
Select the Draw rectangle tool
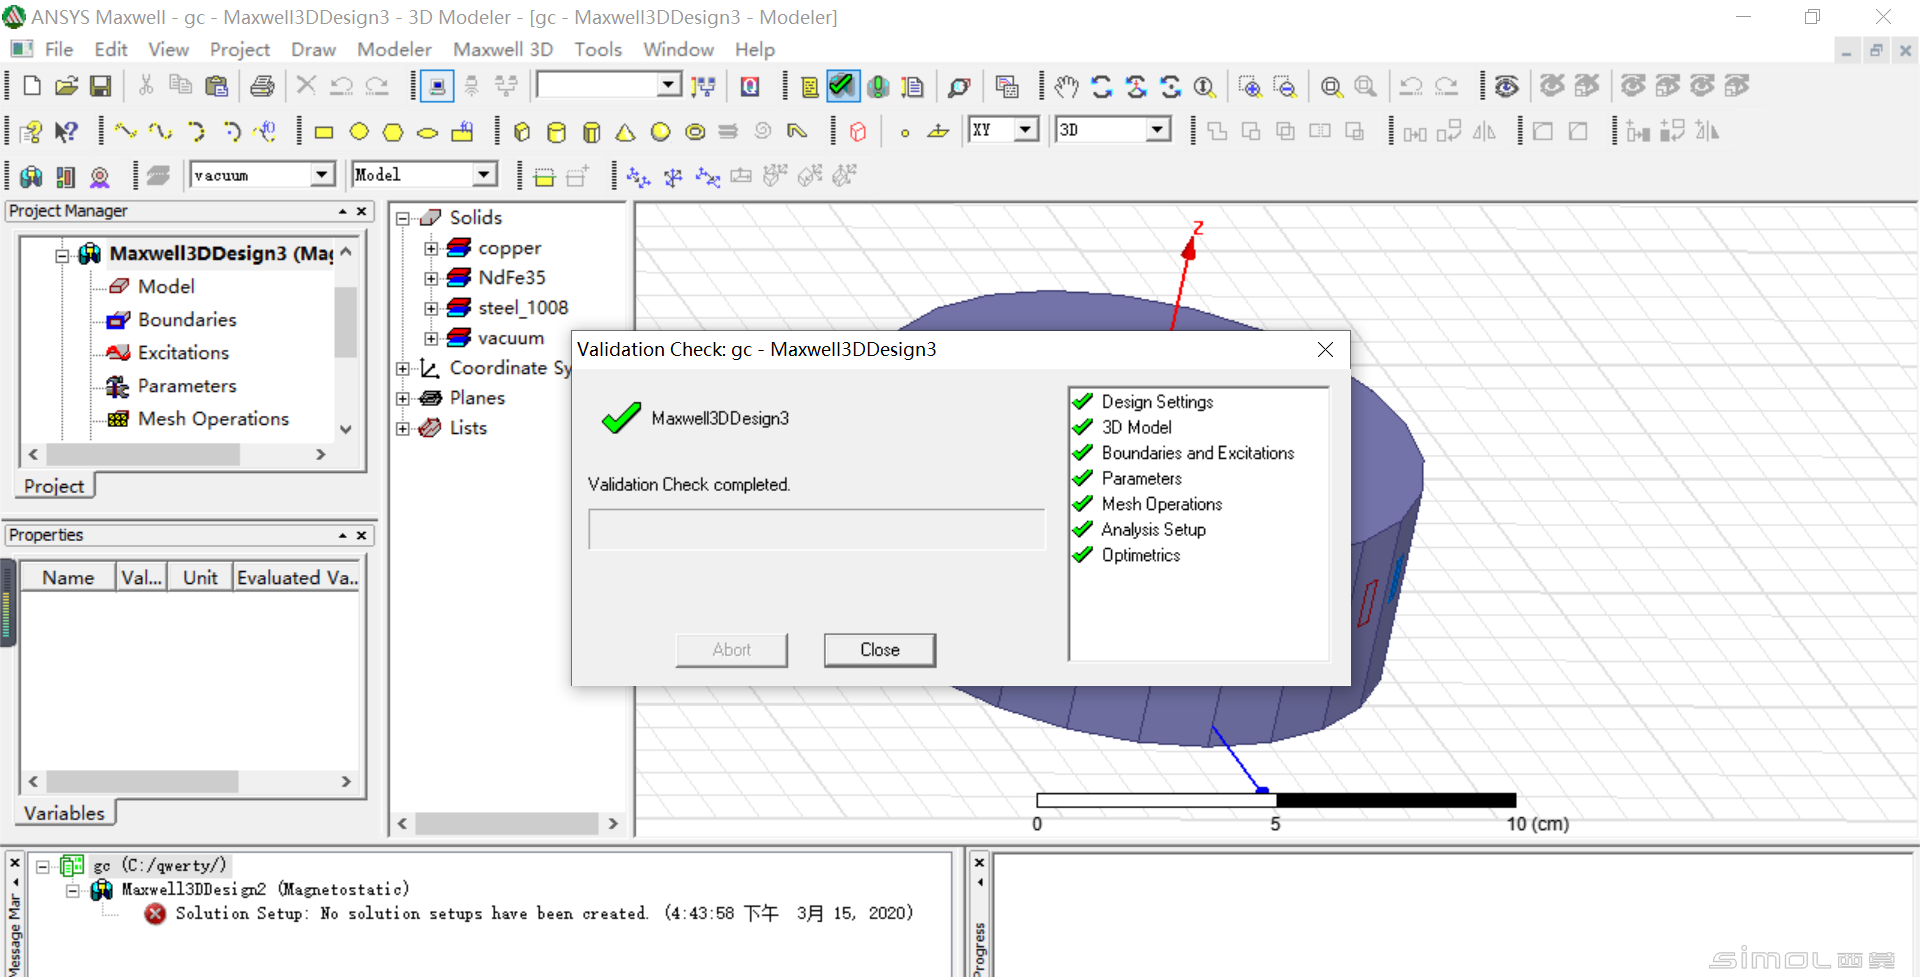pyautogui.click(x=324, y=131)
